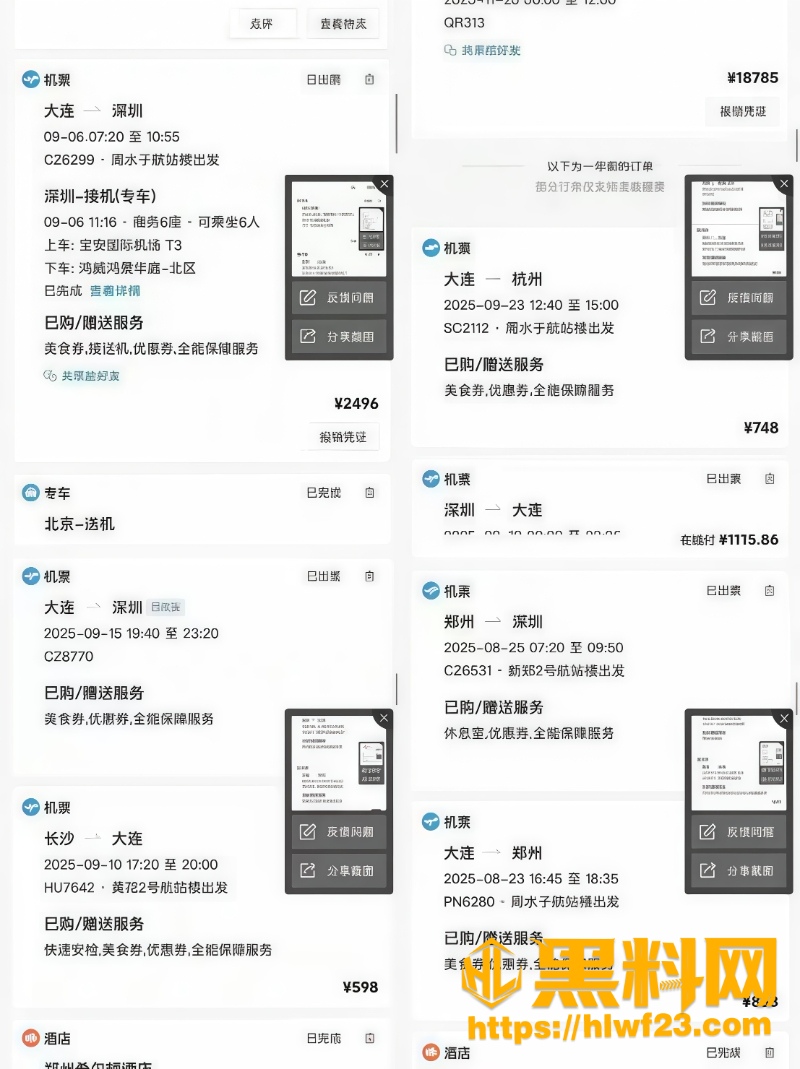Image resolution: width=800 pixels, height=1069 pixels.
Task: Open screenshot thumbnail above 长沙 大连 order popup
Action: [339, 762]
